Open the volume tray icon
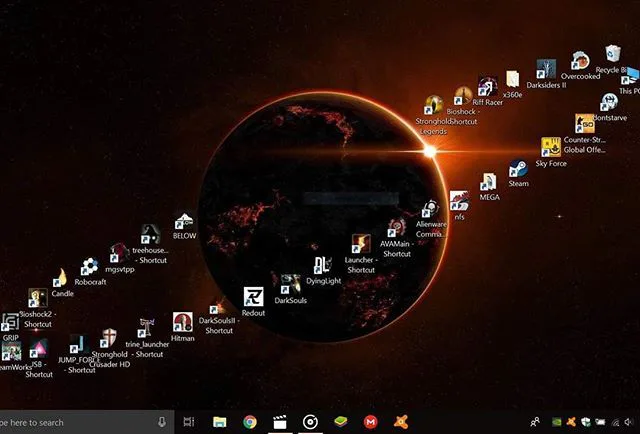The width and height of the screenshot is (640, 434). [629, 422]
